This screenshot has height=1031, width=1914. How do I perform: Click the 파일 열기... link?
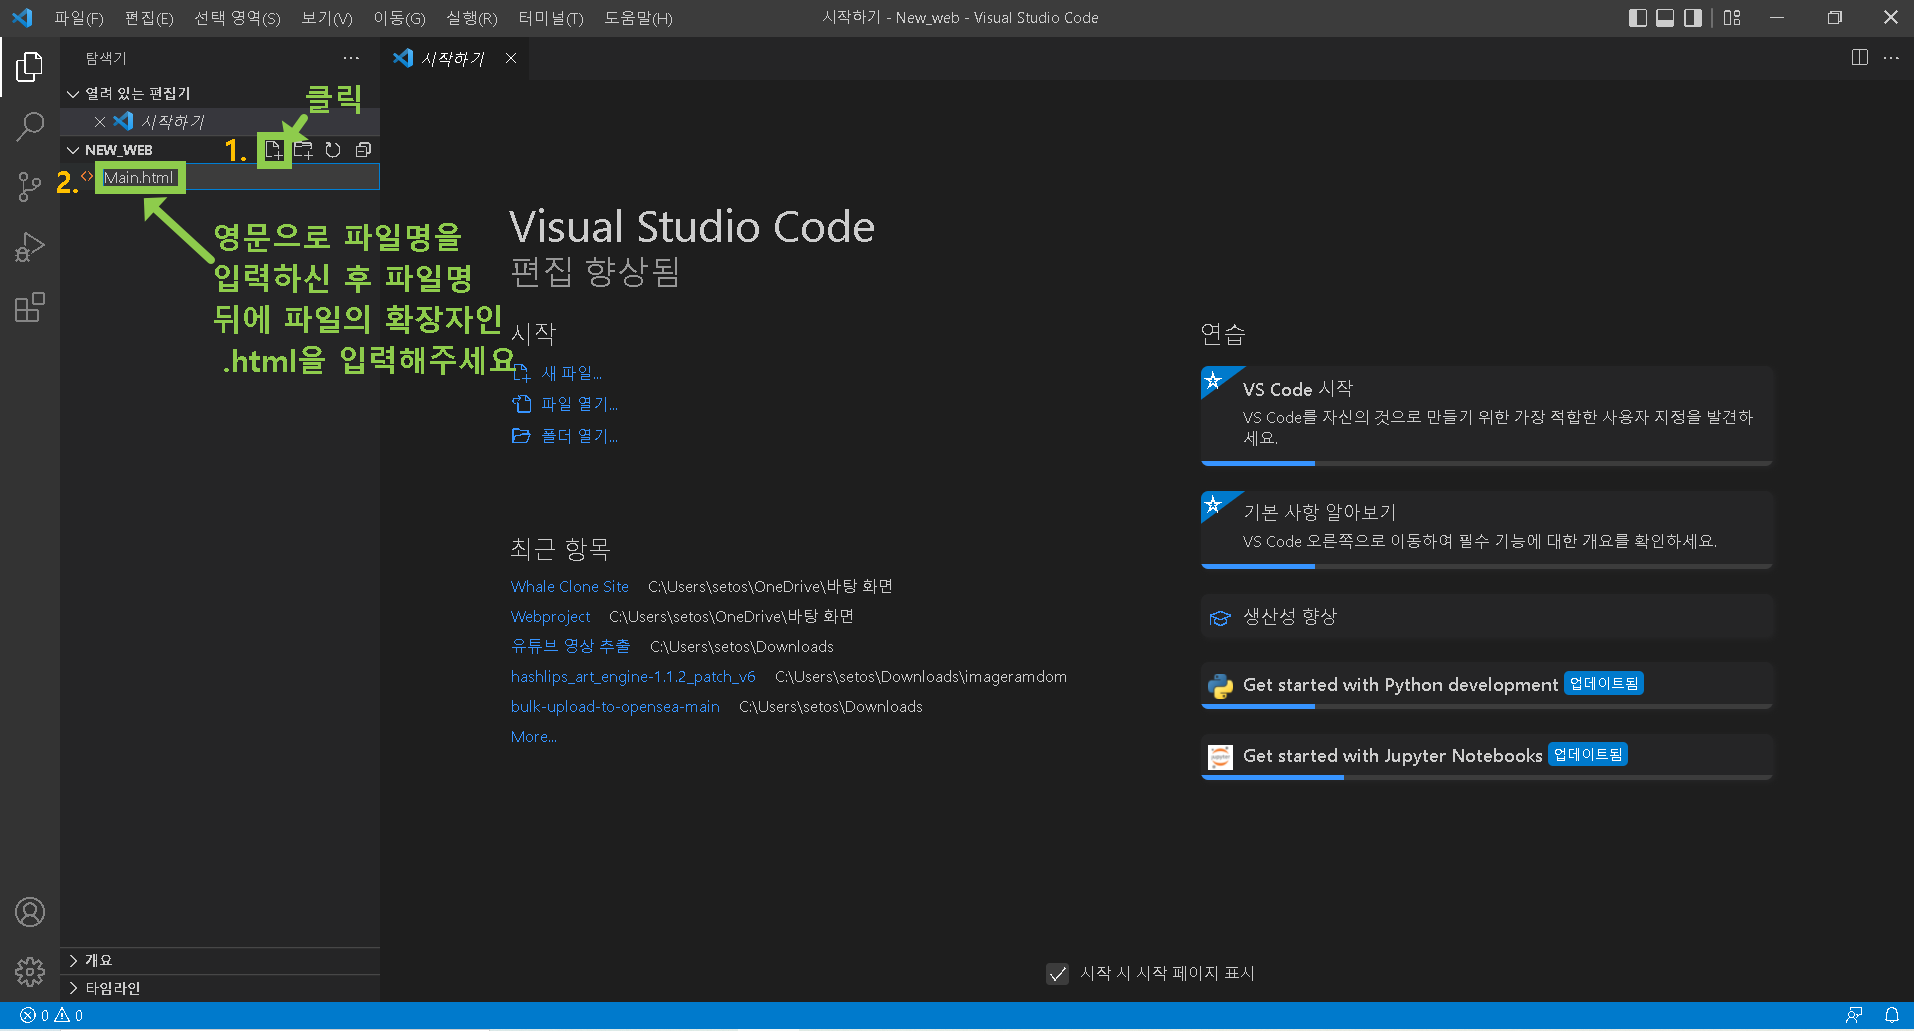pyautogui.click(x=579, y=405)
